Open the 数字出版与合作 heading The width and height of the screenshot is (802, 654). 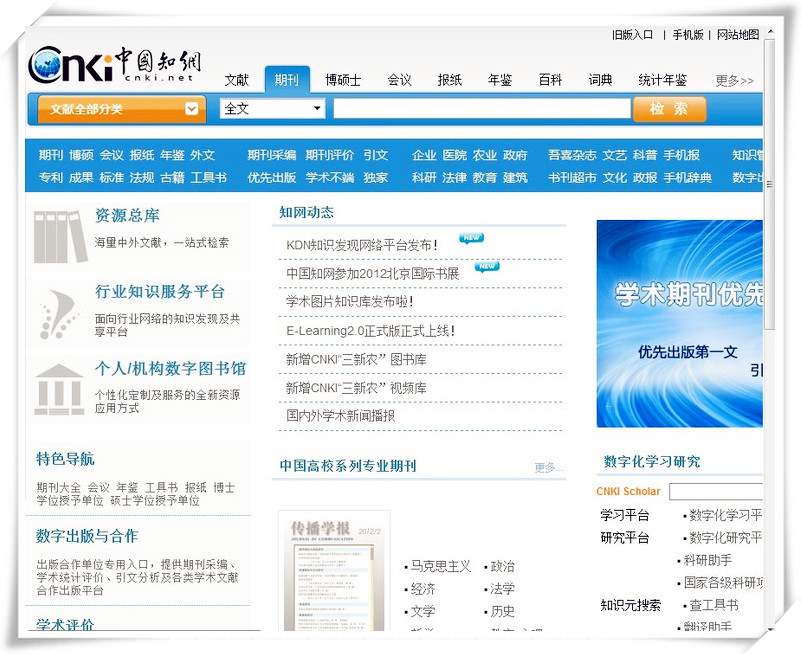[x=87, y=536]
